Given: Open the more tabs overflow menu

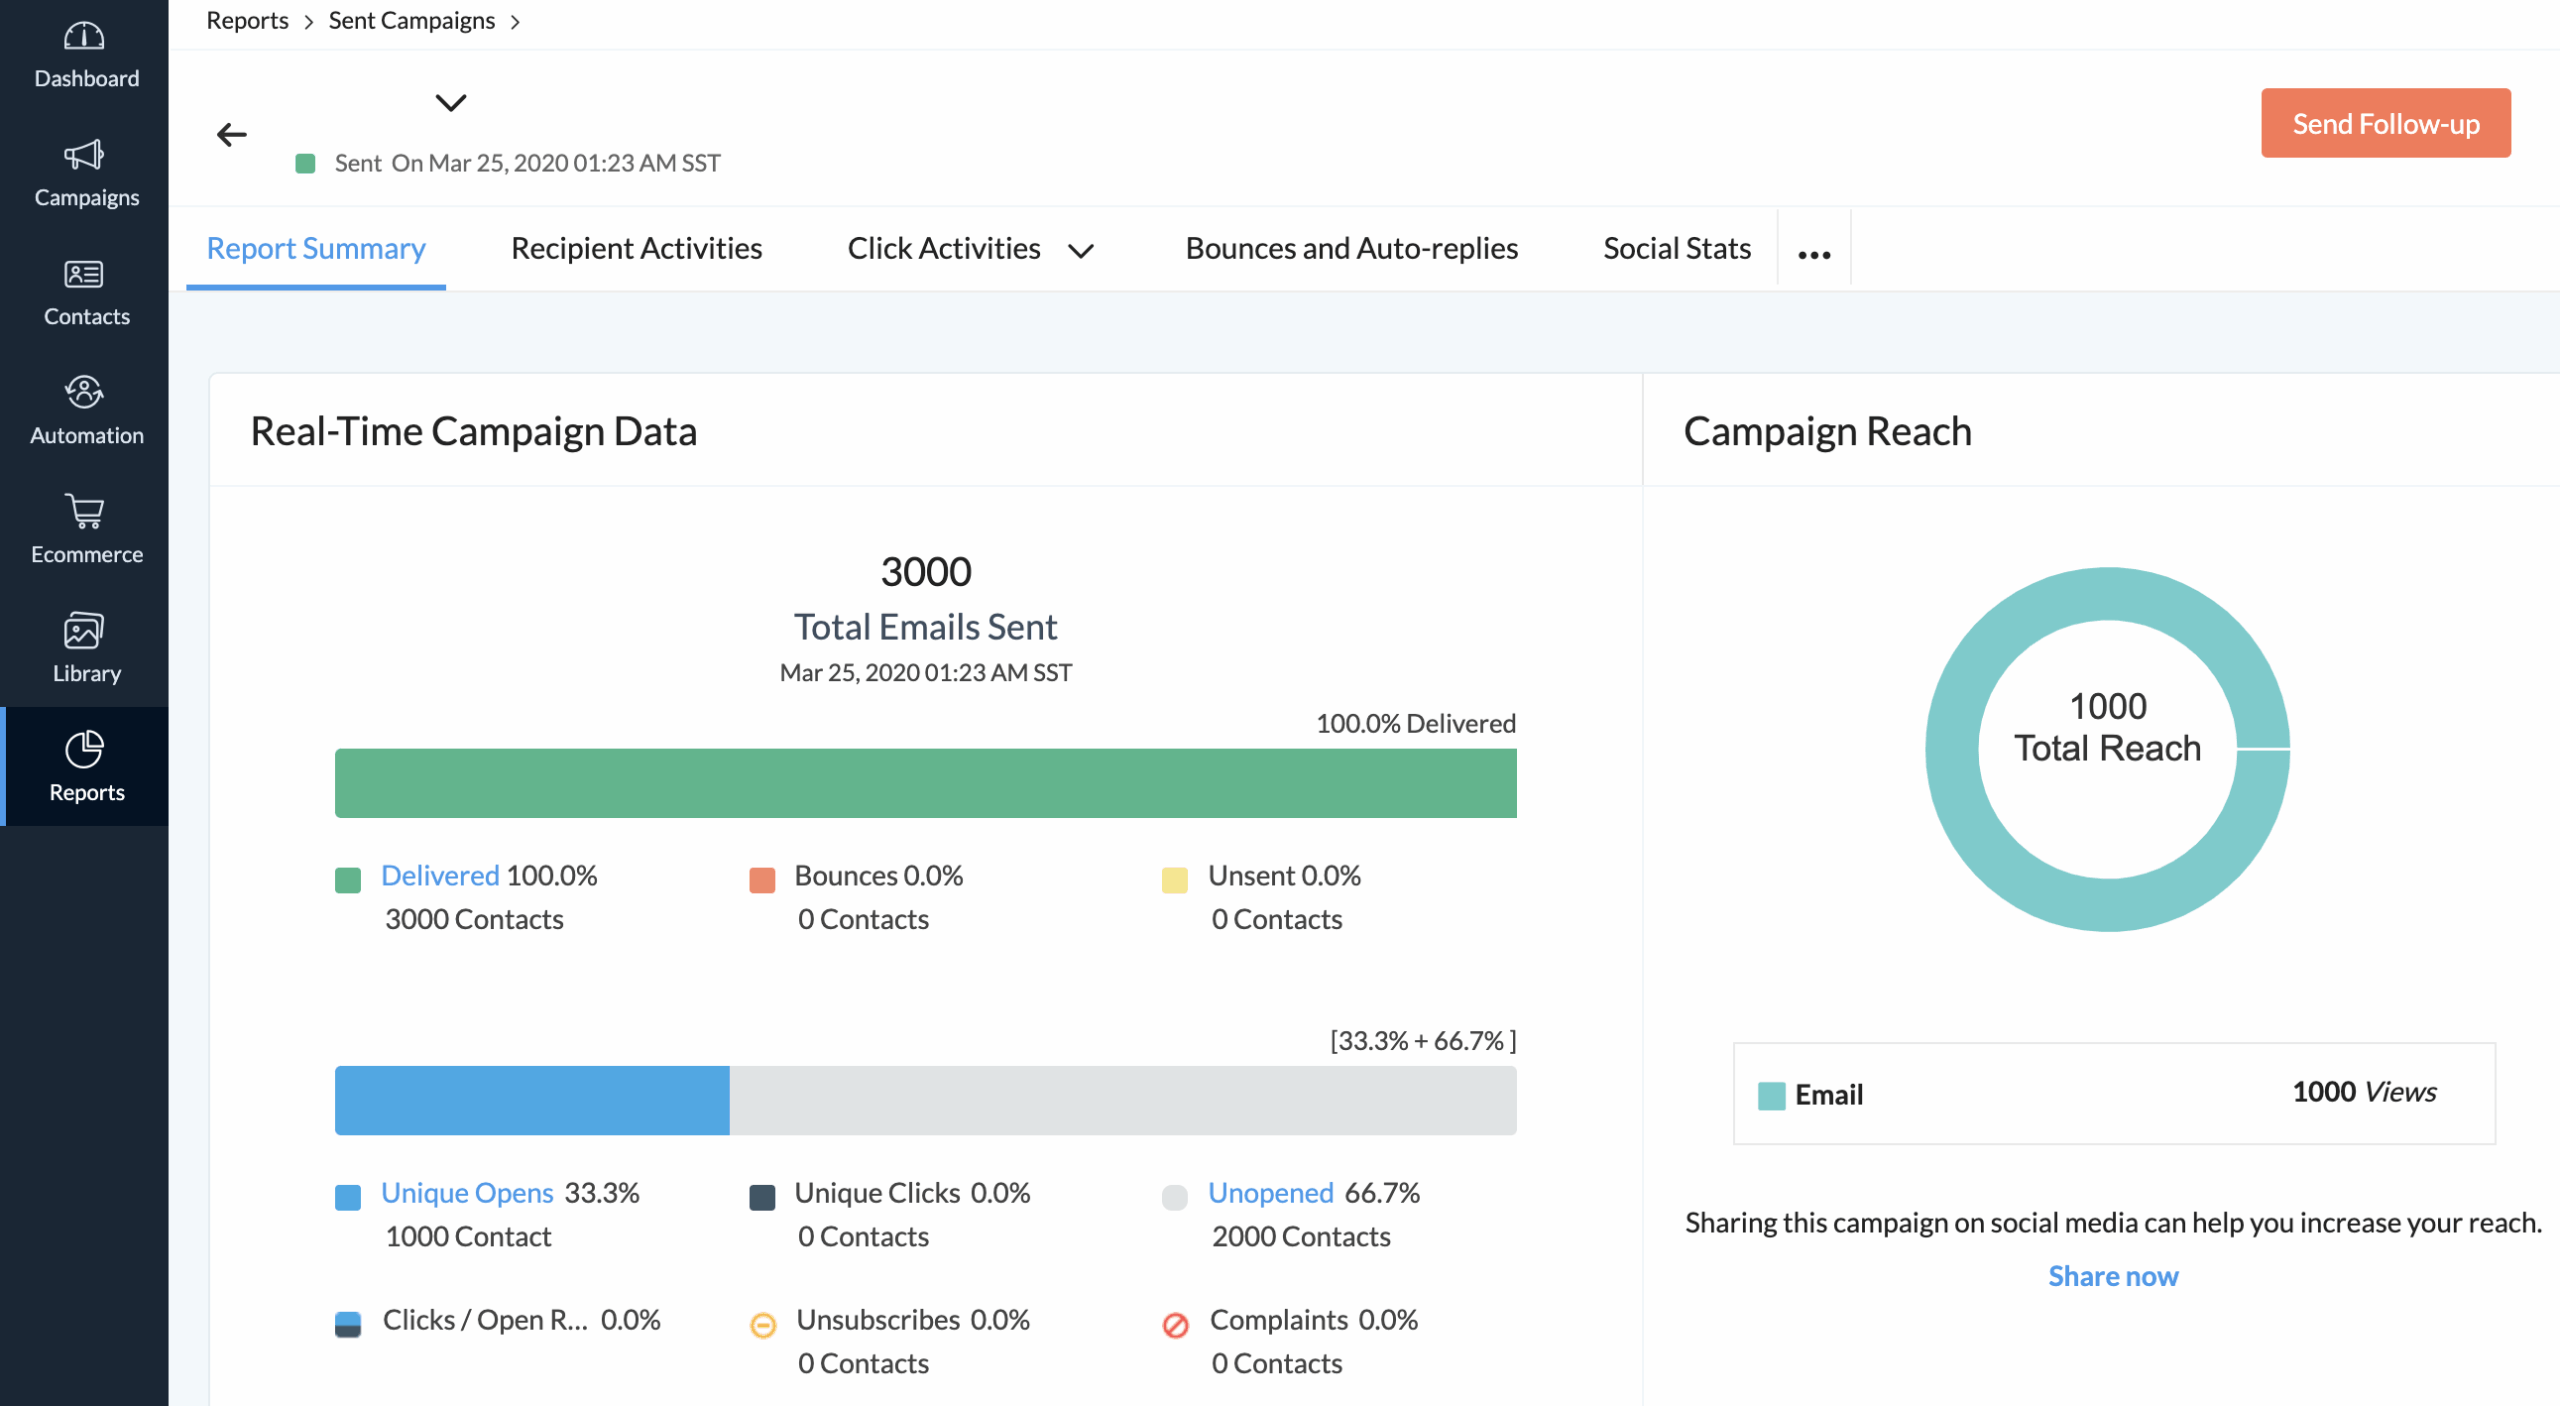Looking at the screenshot, I should pyautogui.click(x=1813, y=253).
